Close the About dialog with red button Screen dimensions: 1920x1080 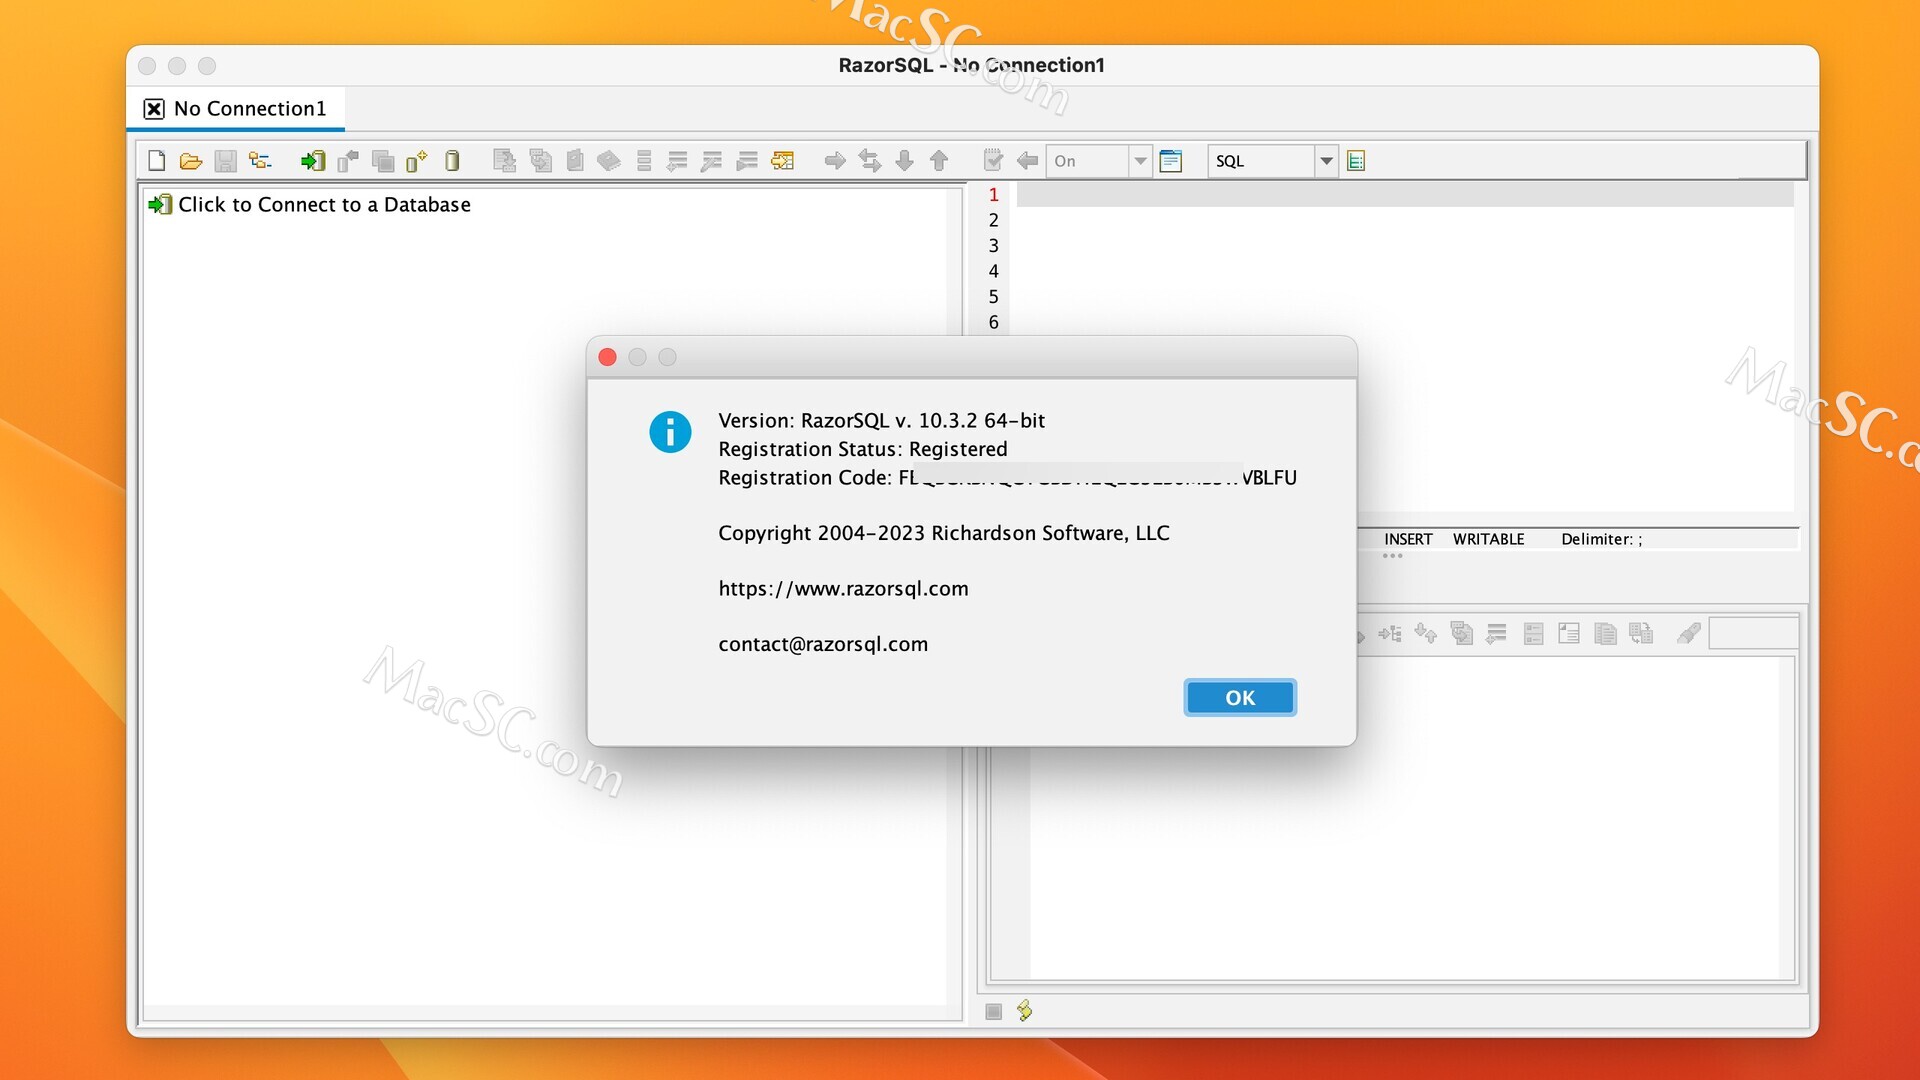[607, 357]
